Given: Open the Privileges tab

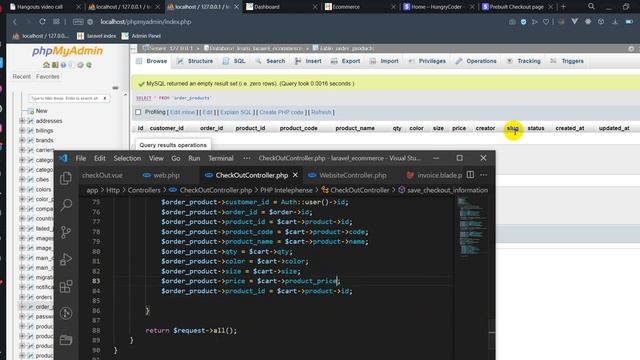Looking at the screenshot, I should point(427,61).
